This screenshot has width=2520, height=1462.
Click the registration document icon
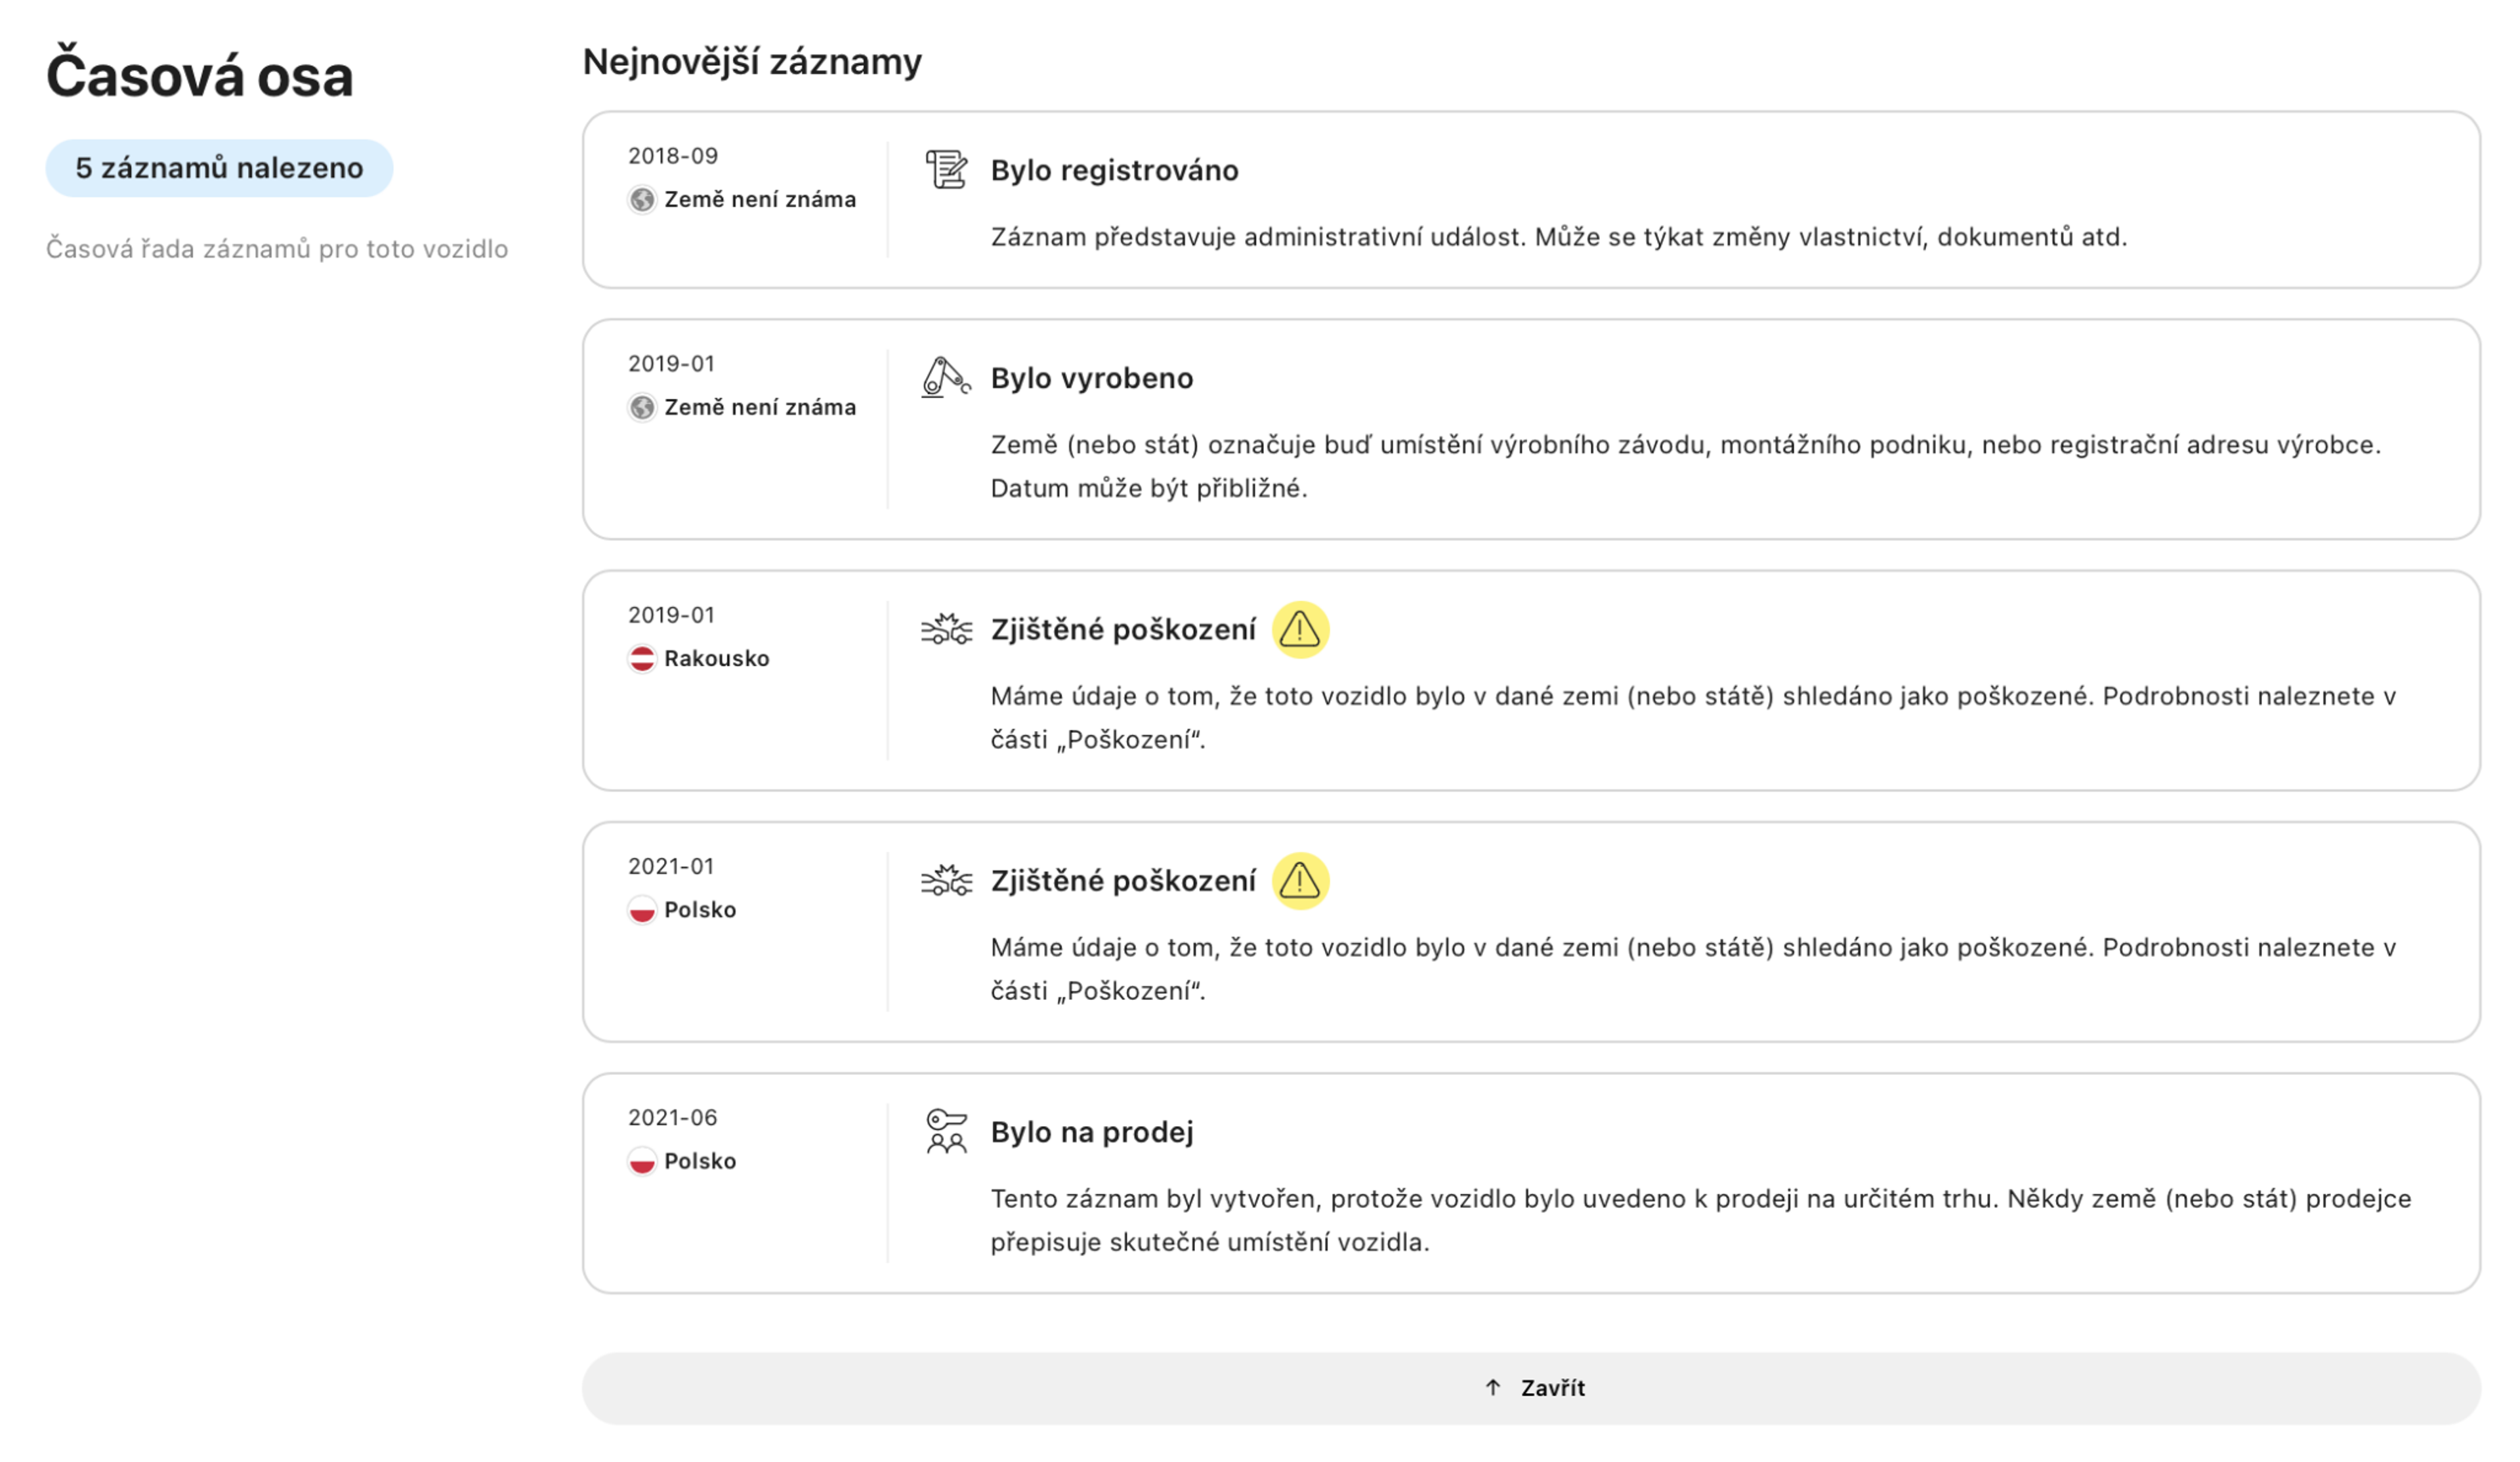click(x=945, y=169)
